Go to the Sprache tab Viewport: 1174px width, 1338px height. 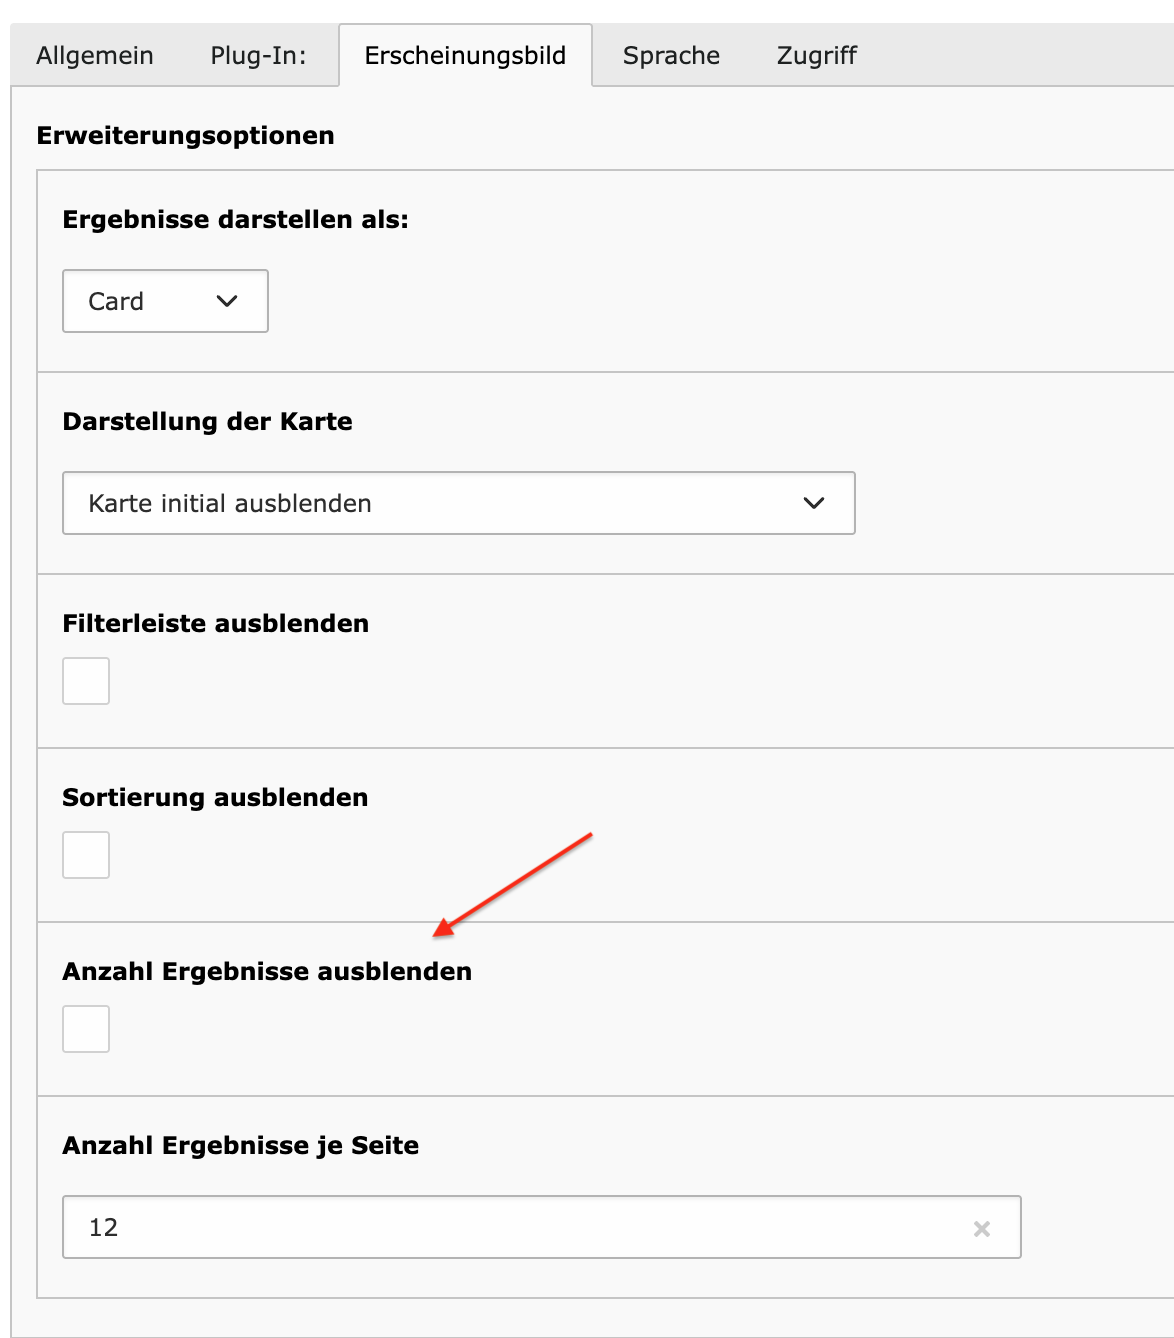click(x=671, y=55)
